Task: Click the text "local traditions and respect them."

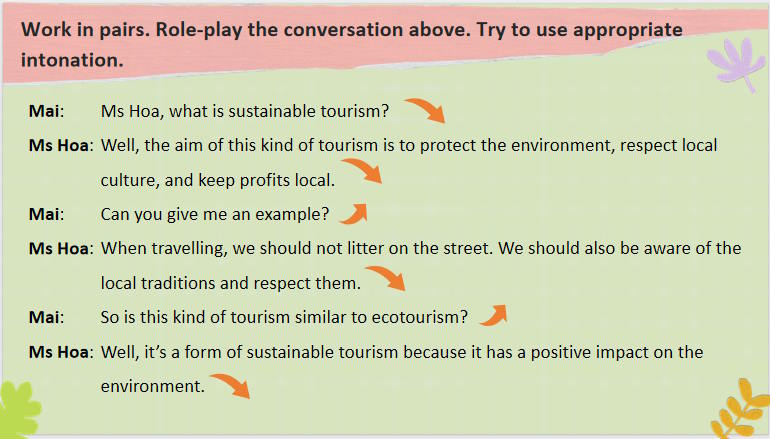Action: (230, 284)
